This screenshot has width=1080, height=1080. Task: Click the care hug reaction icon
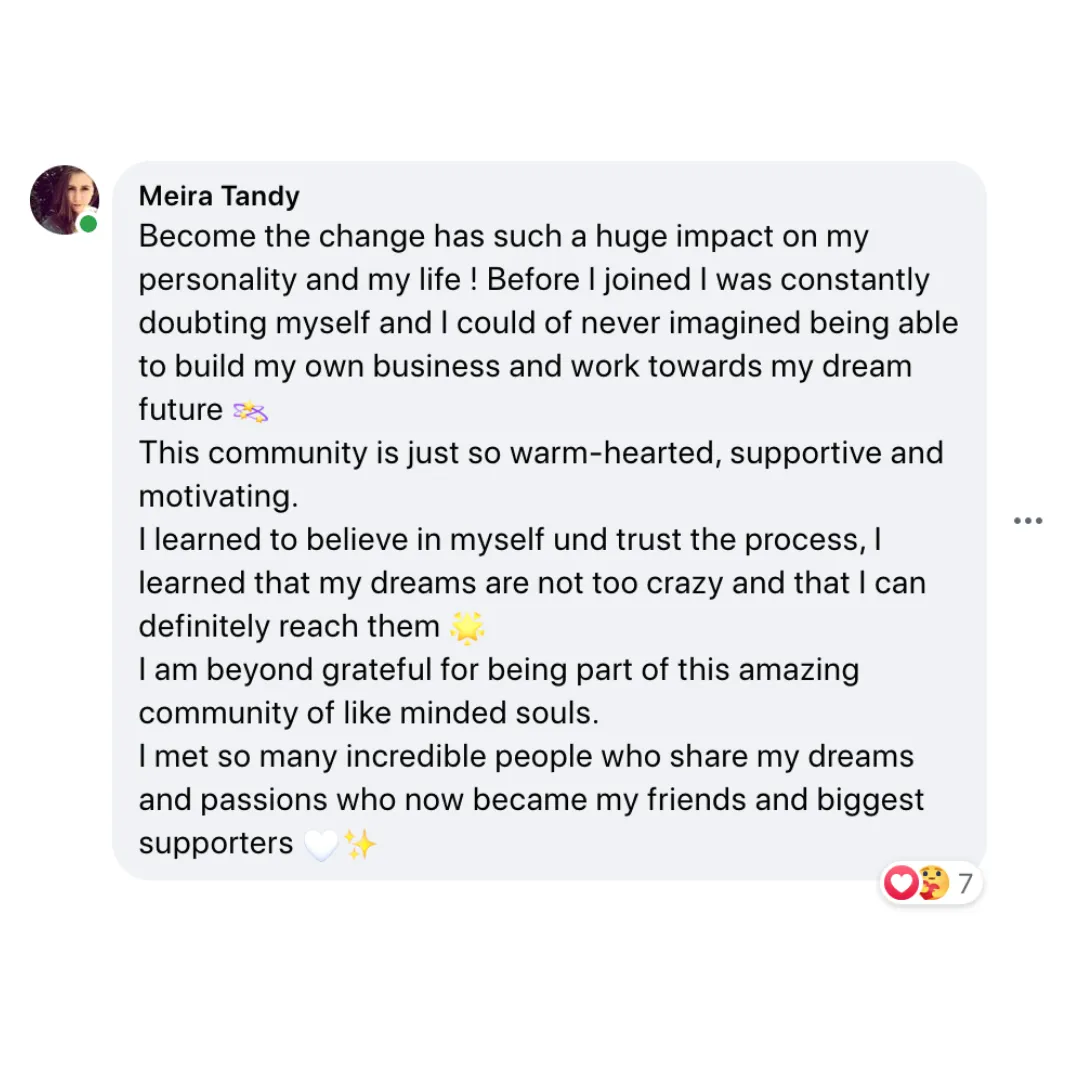933,882
